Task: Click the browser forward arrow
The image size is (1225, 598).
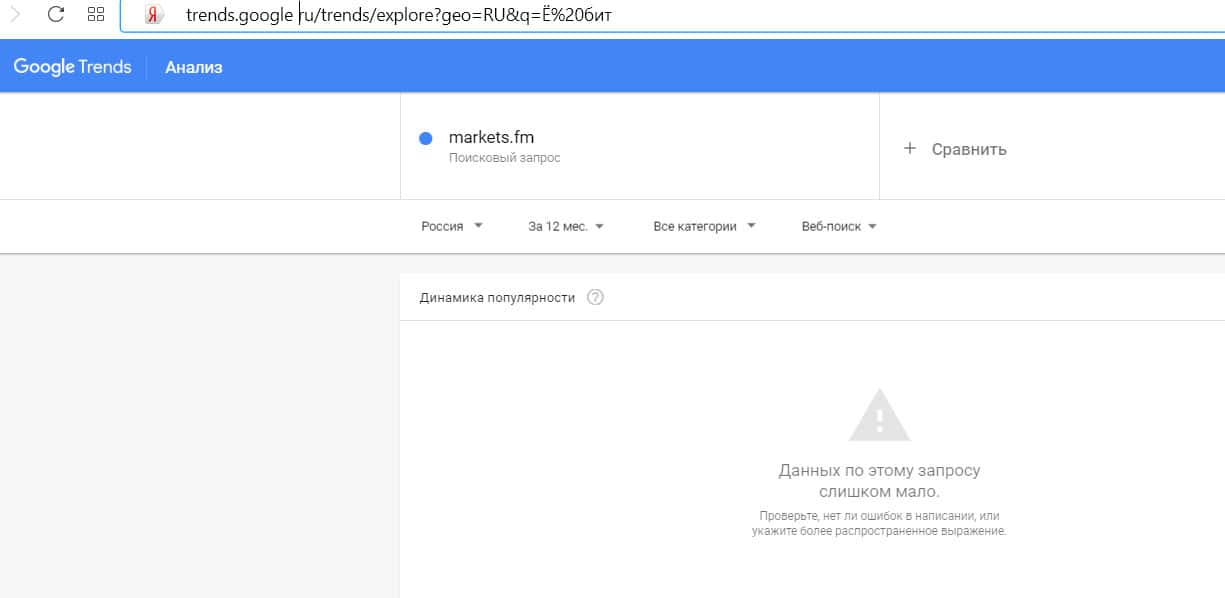Action: click(x=15, y=15)
